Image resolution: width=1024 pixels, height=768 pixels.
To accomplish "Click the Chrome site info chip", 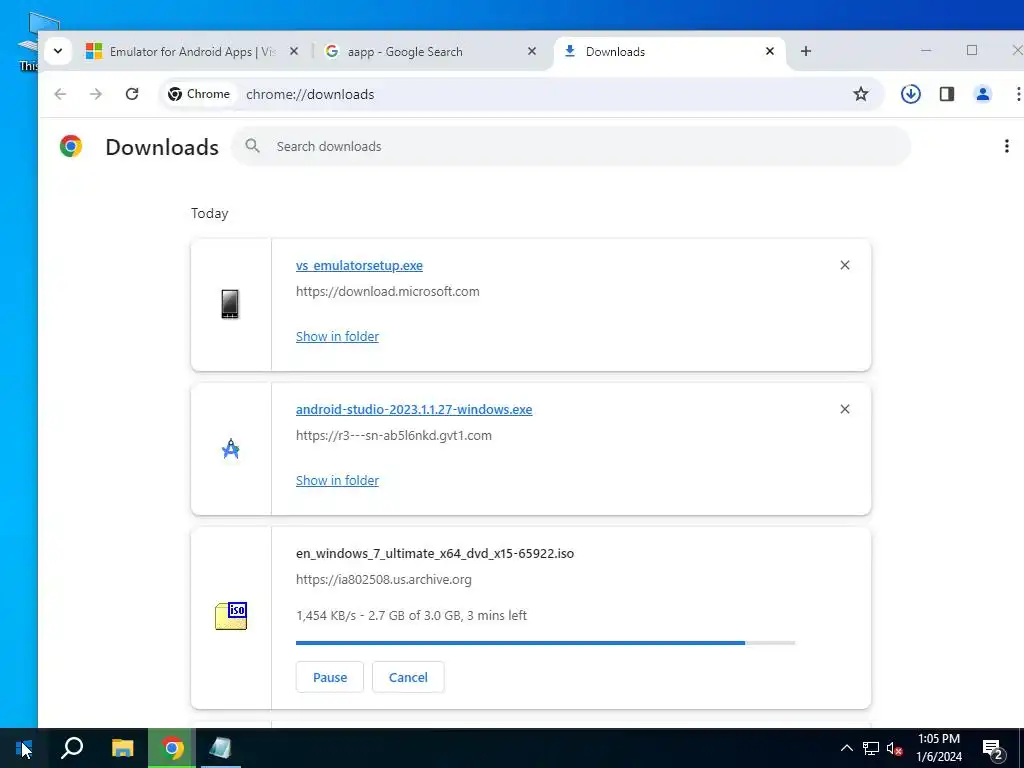I will coord(199,94).
